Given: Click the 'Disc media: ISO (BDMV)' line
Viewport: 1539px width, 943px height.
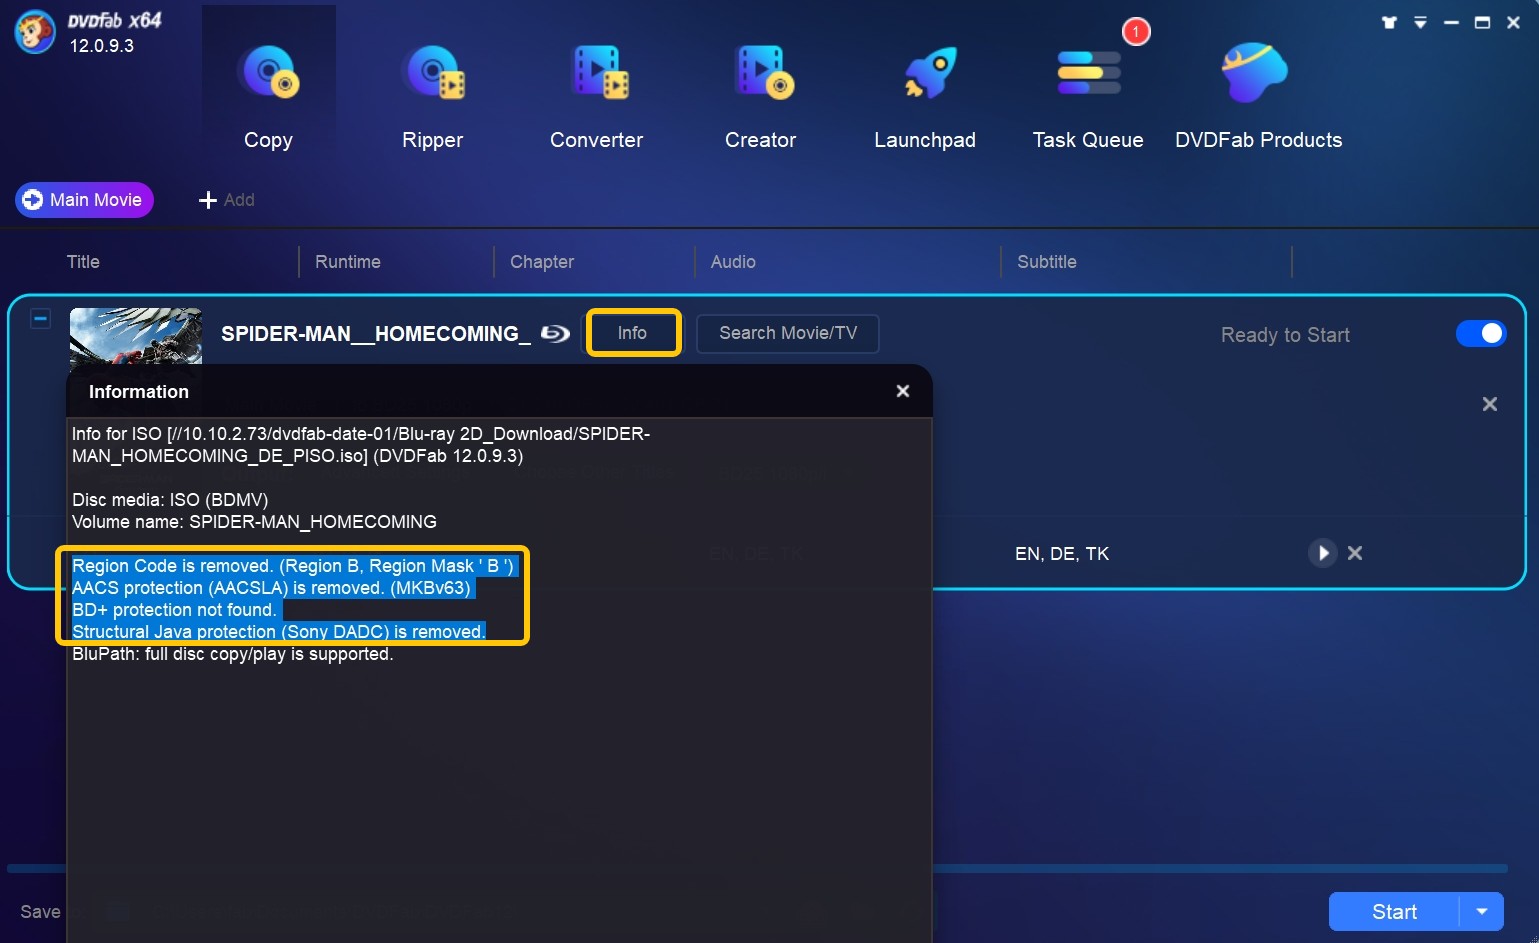Looking at the screenshot, I should click(x=170, y=500).
